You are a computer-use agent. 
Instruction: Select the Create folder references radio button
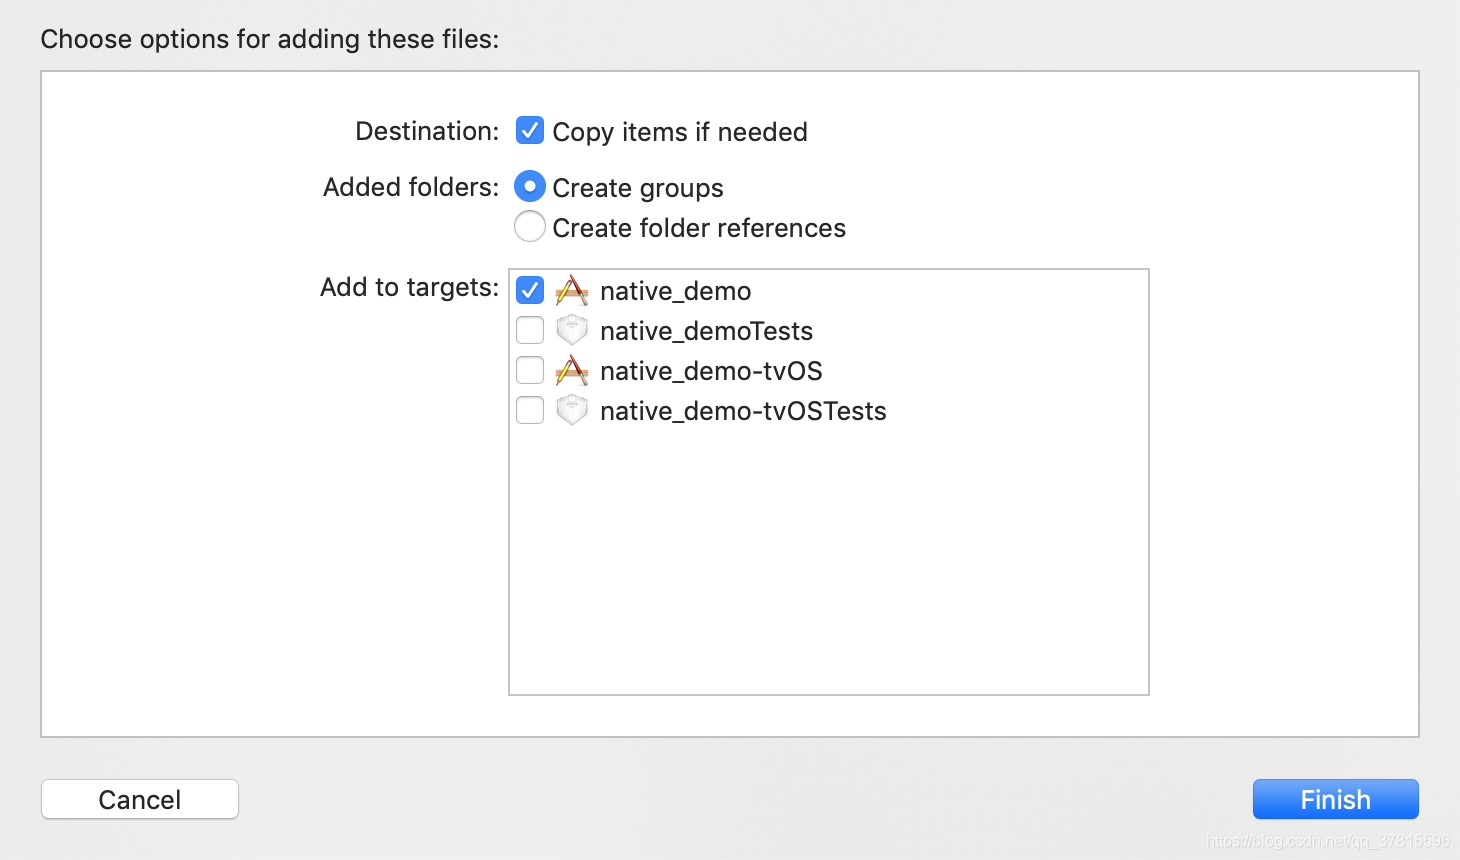tap(530, 226)
